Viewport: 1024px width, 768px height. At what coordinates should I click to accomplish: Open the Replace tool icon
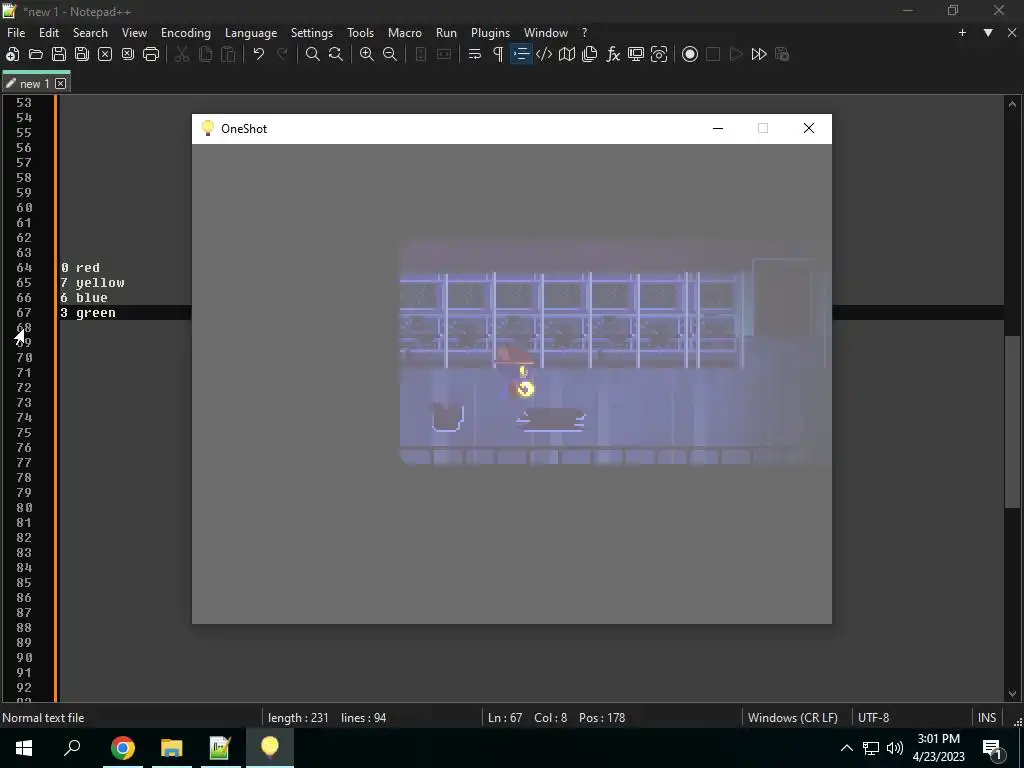pos(336,54)
